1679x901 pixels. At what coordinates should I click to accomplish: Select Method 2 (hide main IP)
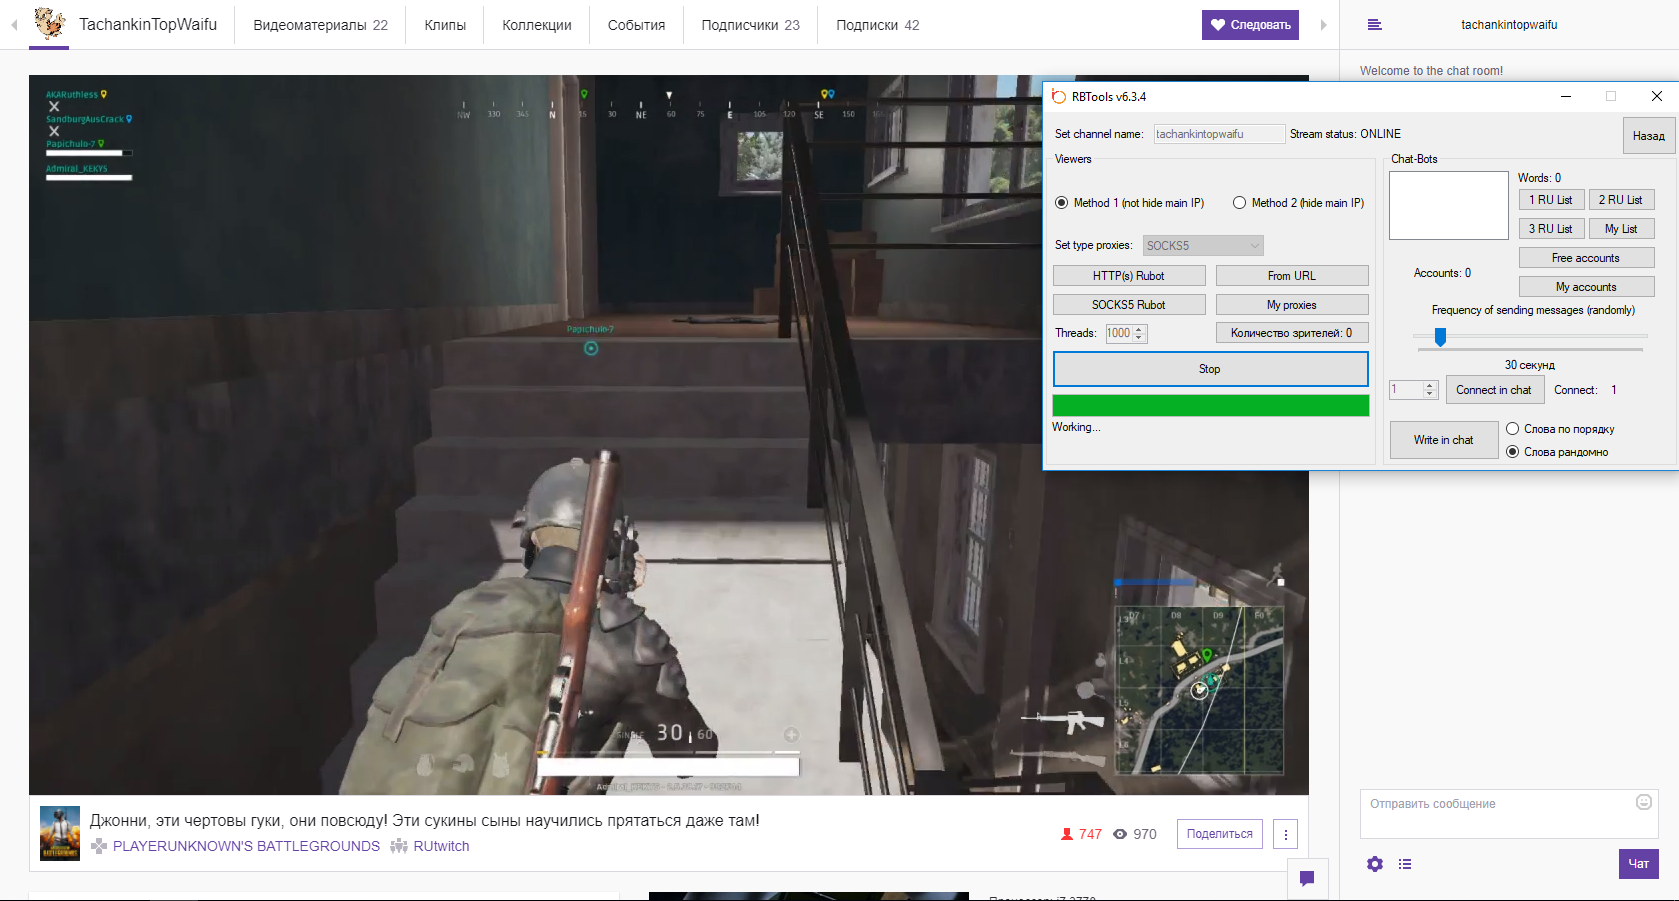1240,203
